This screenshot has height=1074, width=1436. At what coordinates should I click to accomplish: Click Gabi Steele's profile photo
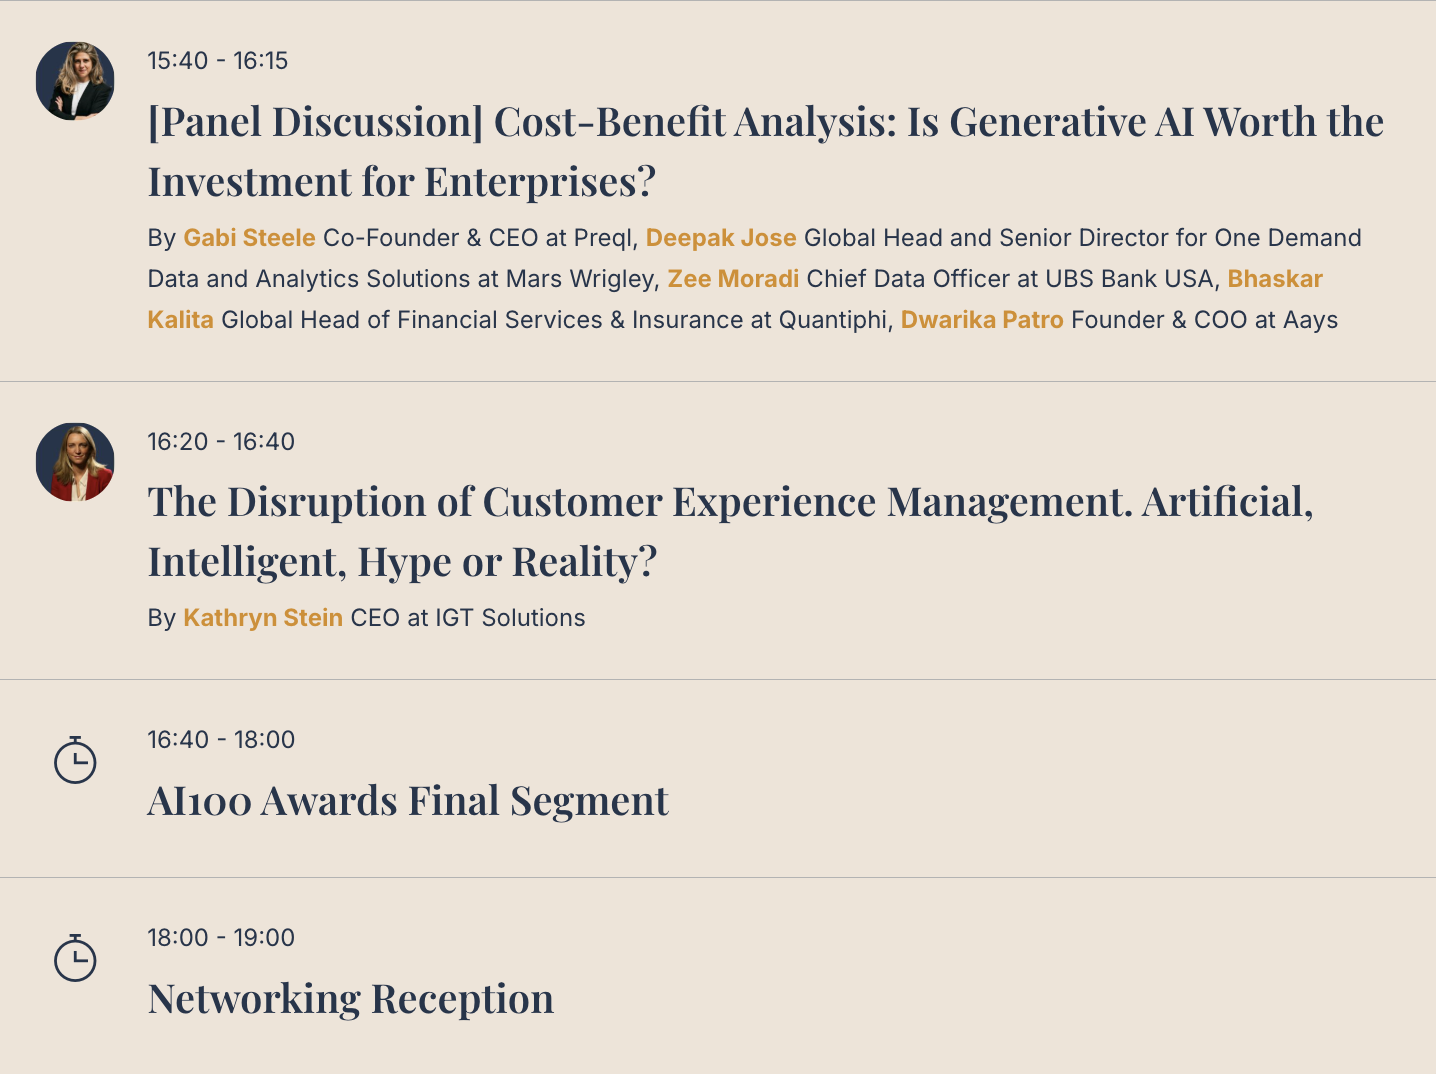tap(75, 81)
